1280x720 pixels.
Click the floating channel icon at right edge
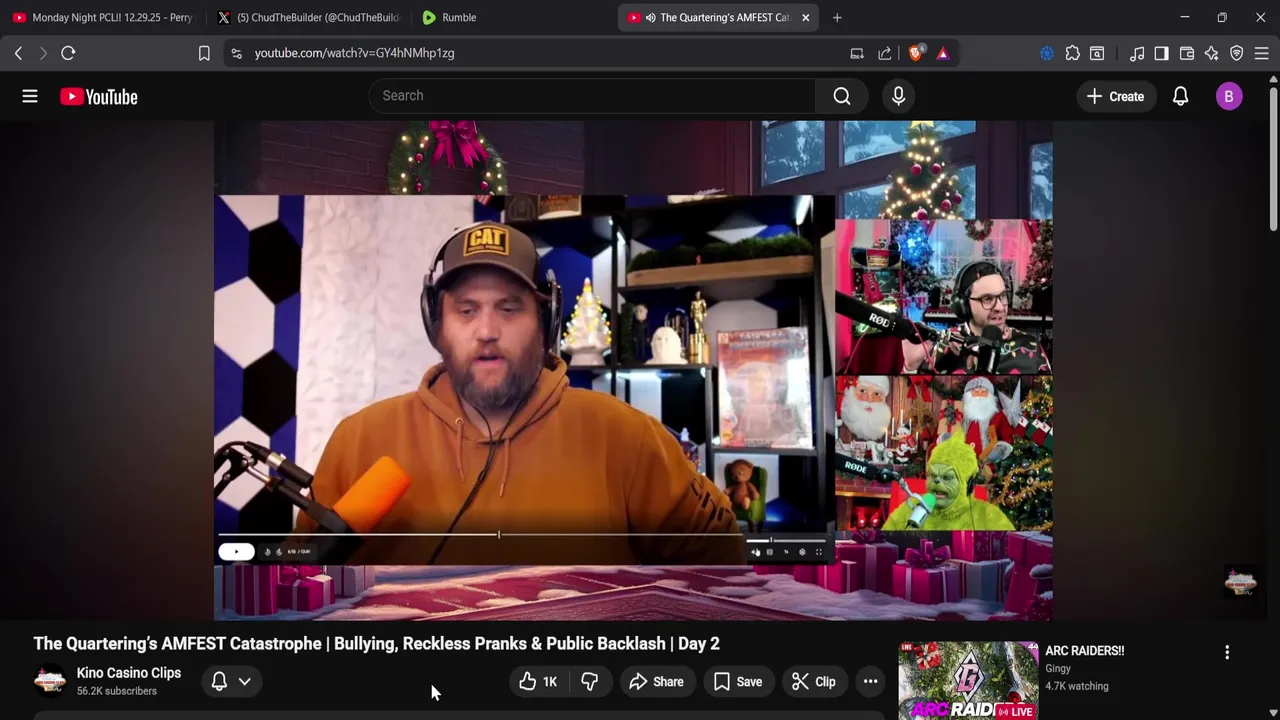pos(1241,582)
